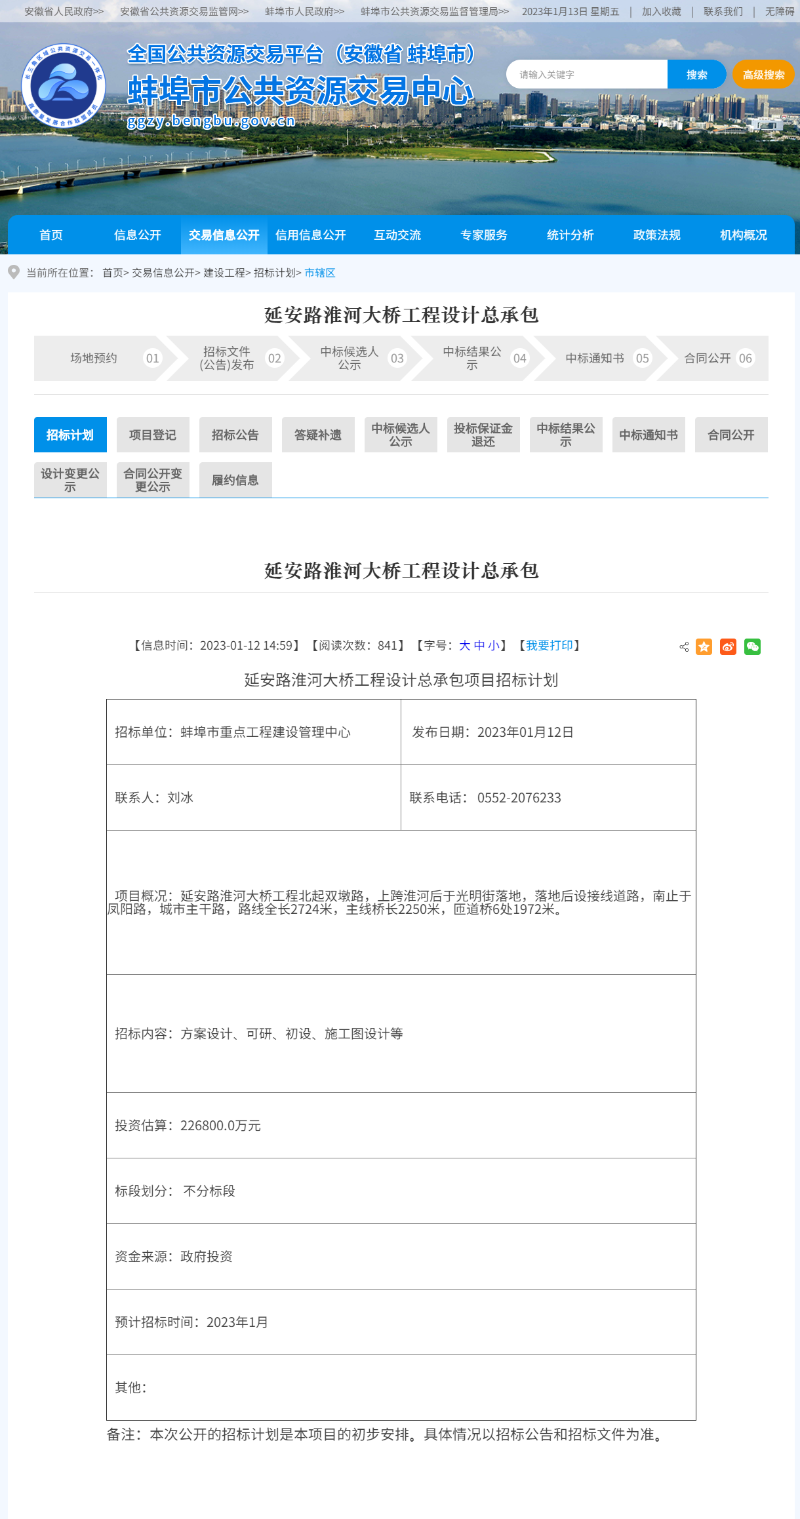Open 高级搜索 advanced search
The image size is (800, 1519).
coord(763,75)
